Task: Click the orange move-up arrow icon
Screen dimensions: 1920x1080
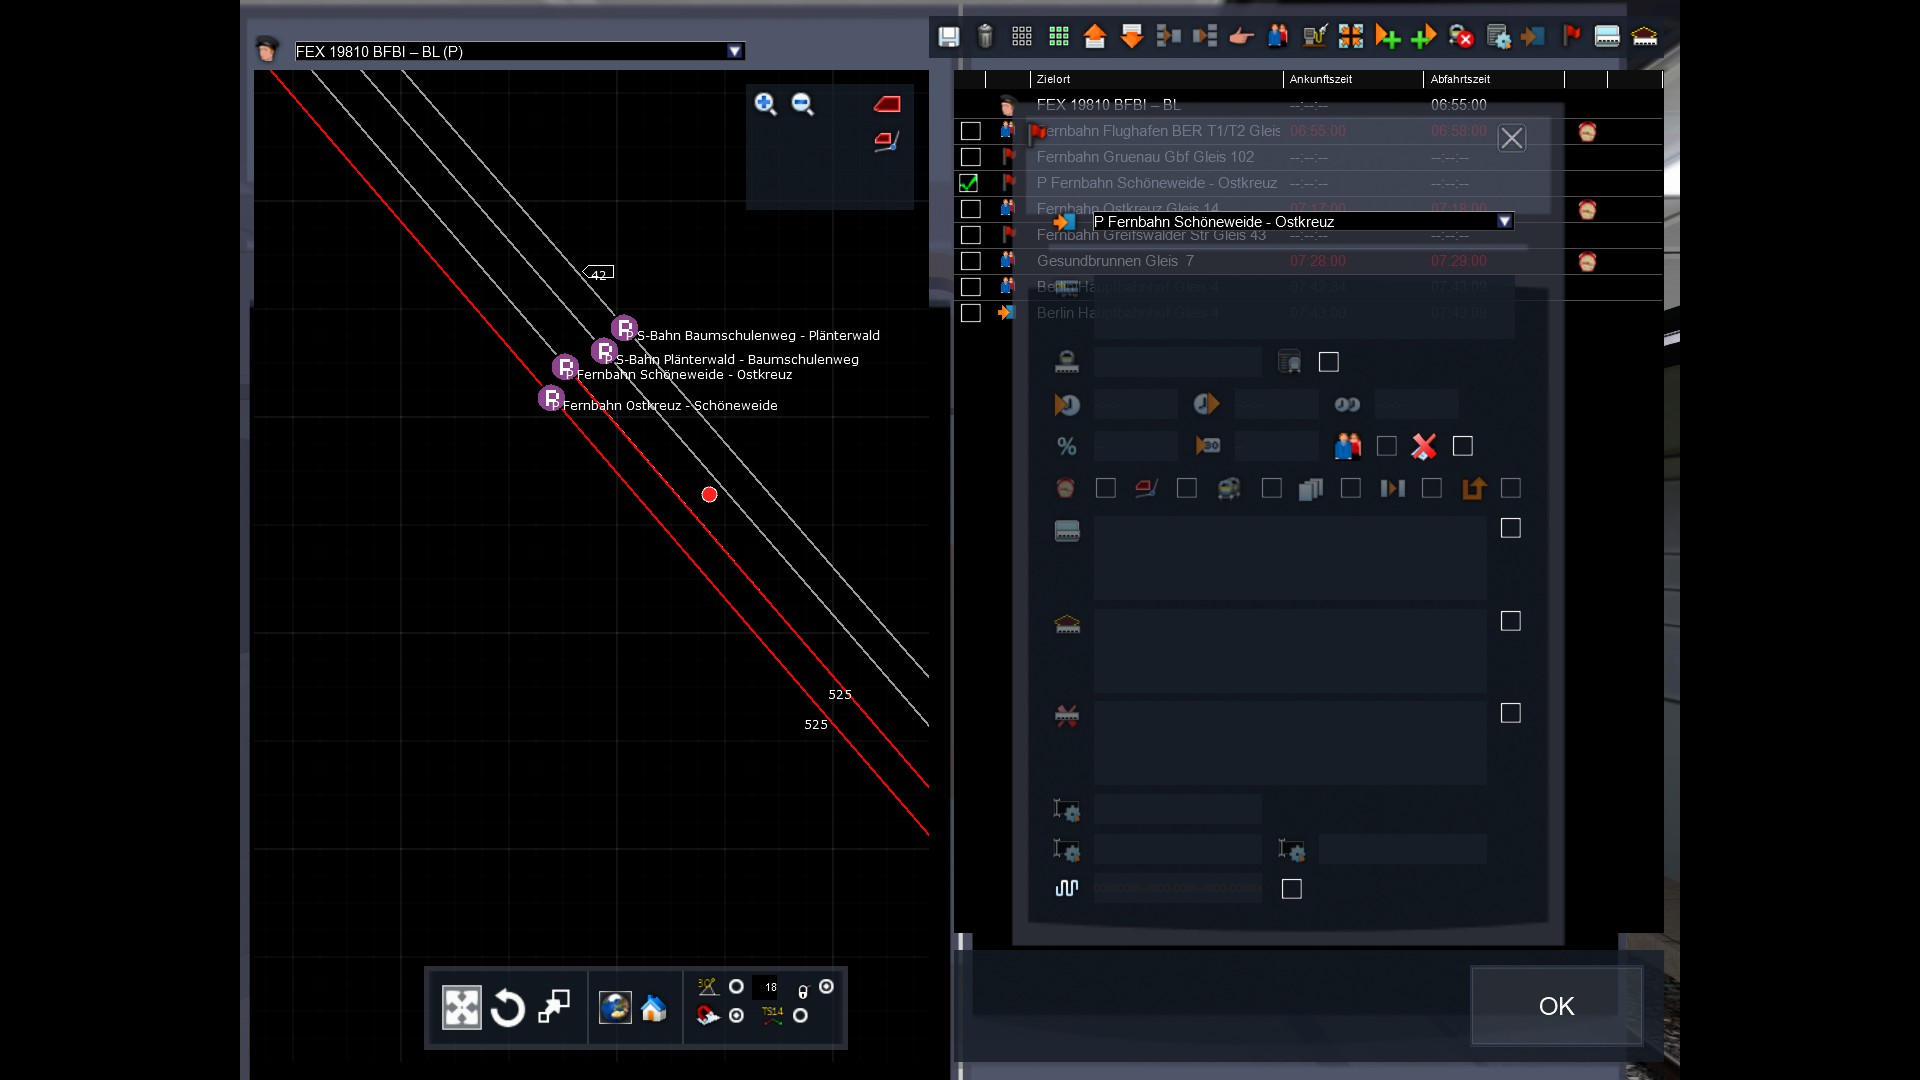Action: tap(1095, 37)
